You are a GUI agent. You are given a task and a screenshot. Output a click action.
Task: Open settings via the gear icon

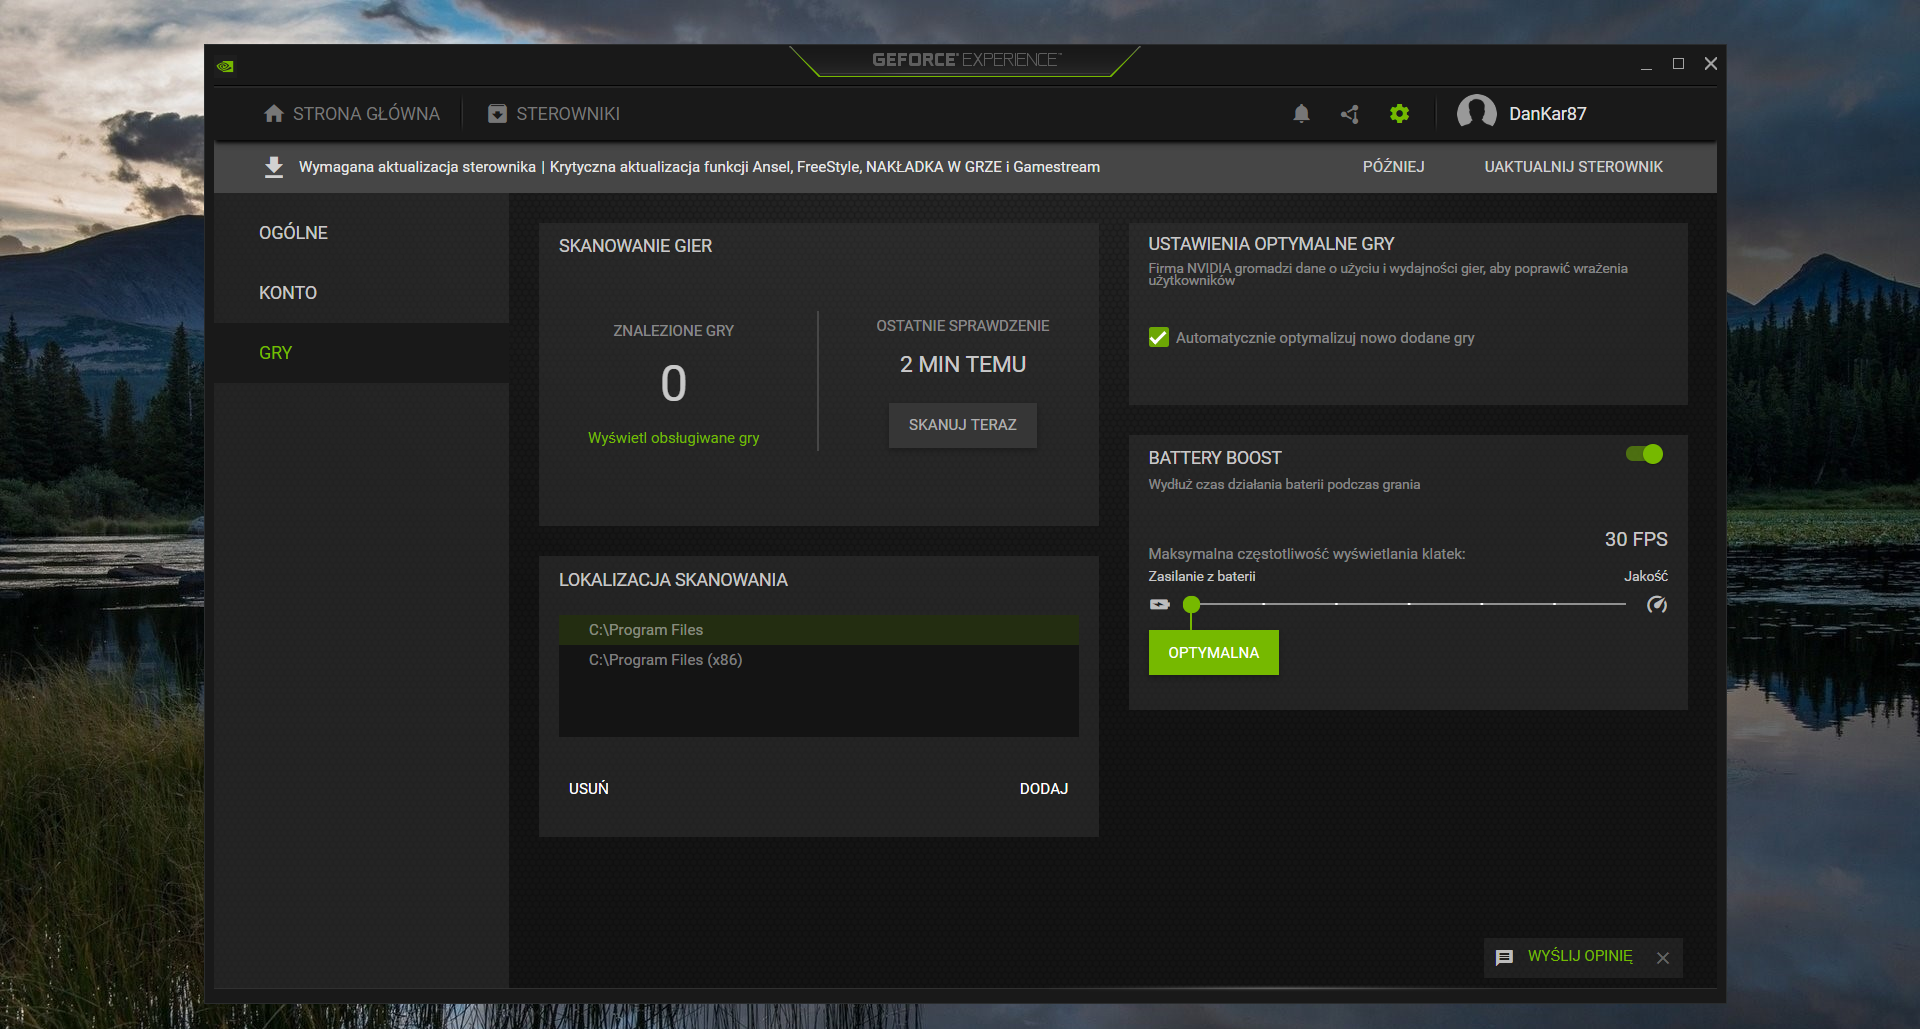coord(1399,114)
